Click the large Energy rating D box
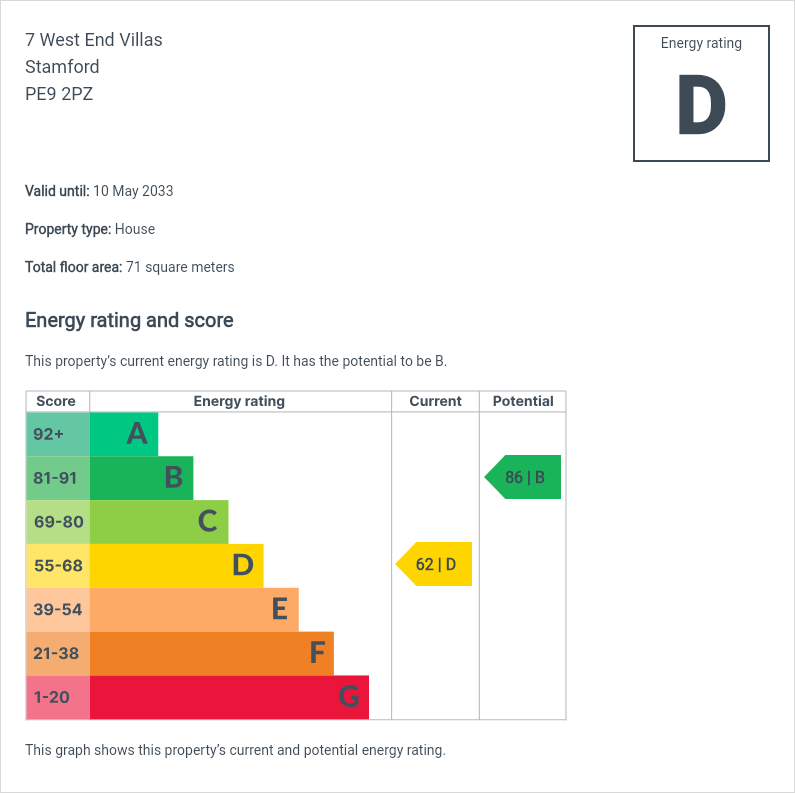Viewport: 795px width, 793px height. click(701, 94)
